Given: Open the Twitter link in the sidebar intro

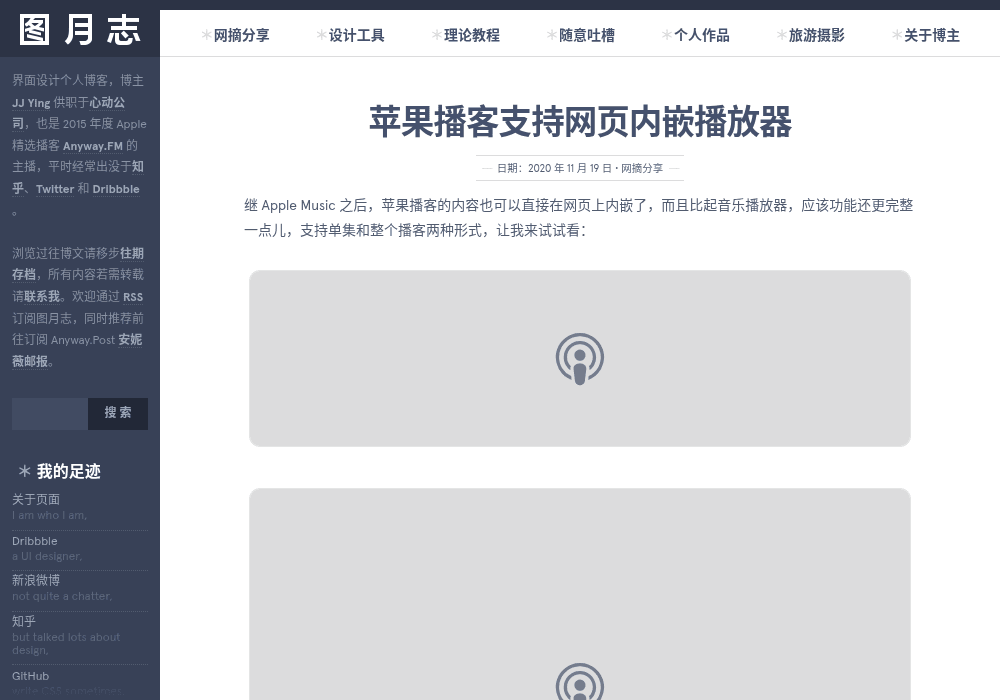Looking at the screenshot, I should (55, 189).
